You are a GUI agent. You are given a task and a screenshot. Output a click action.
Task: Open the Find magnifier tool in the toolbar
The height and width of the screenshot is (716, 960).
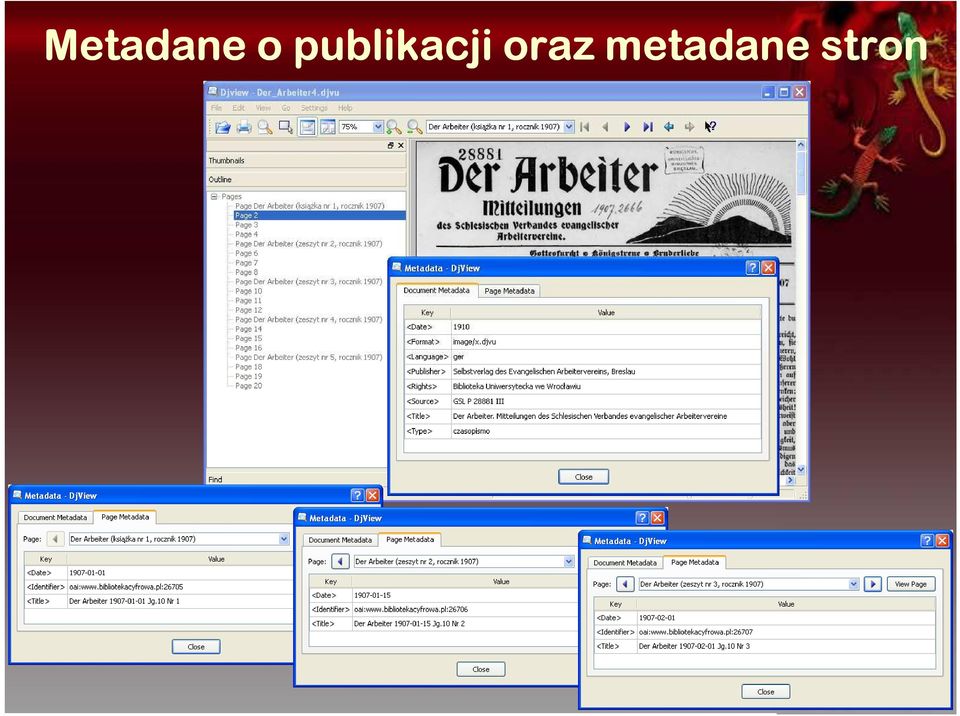264,127
